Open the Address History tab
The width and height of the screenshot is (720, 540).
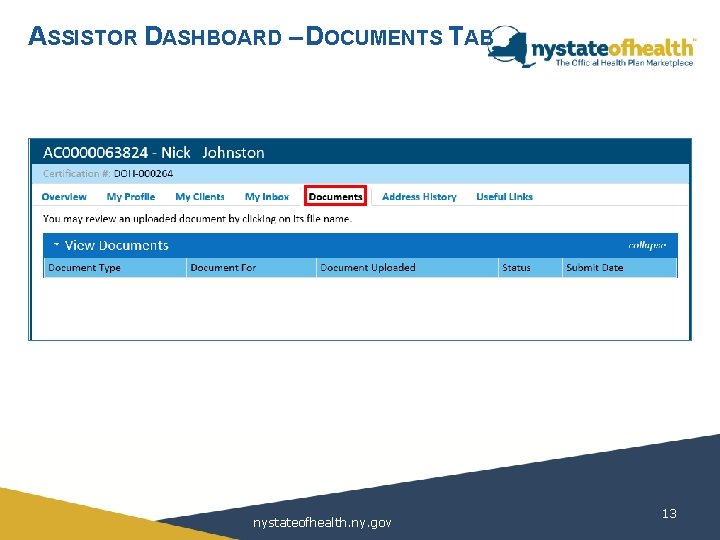(x=419, y=197)
